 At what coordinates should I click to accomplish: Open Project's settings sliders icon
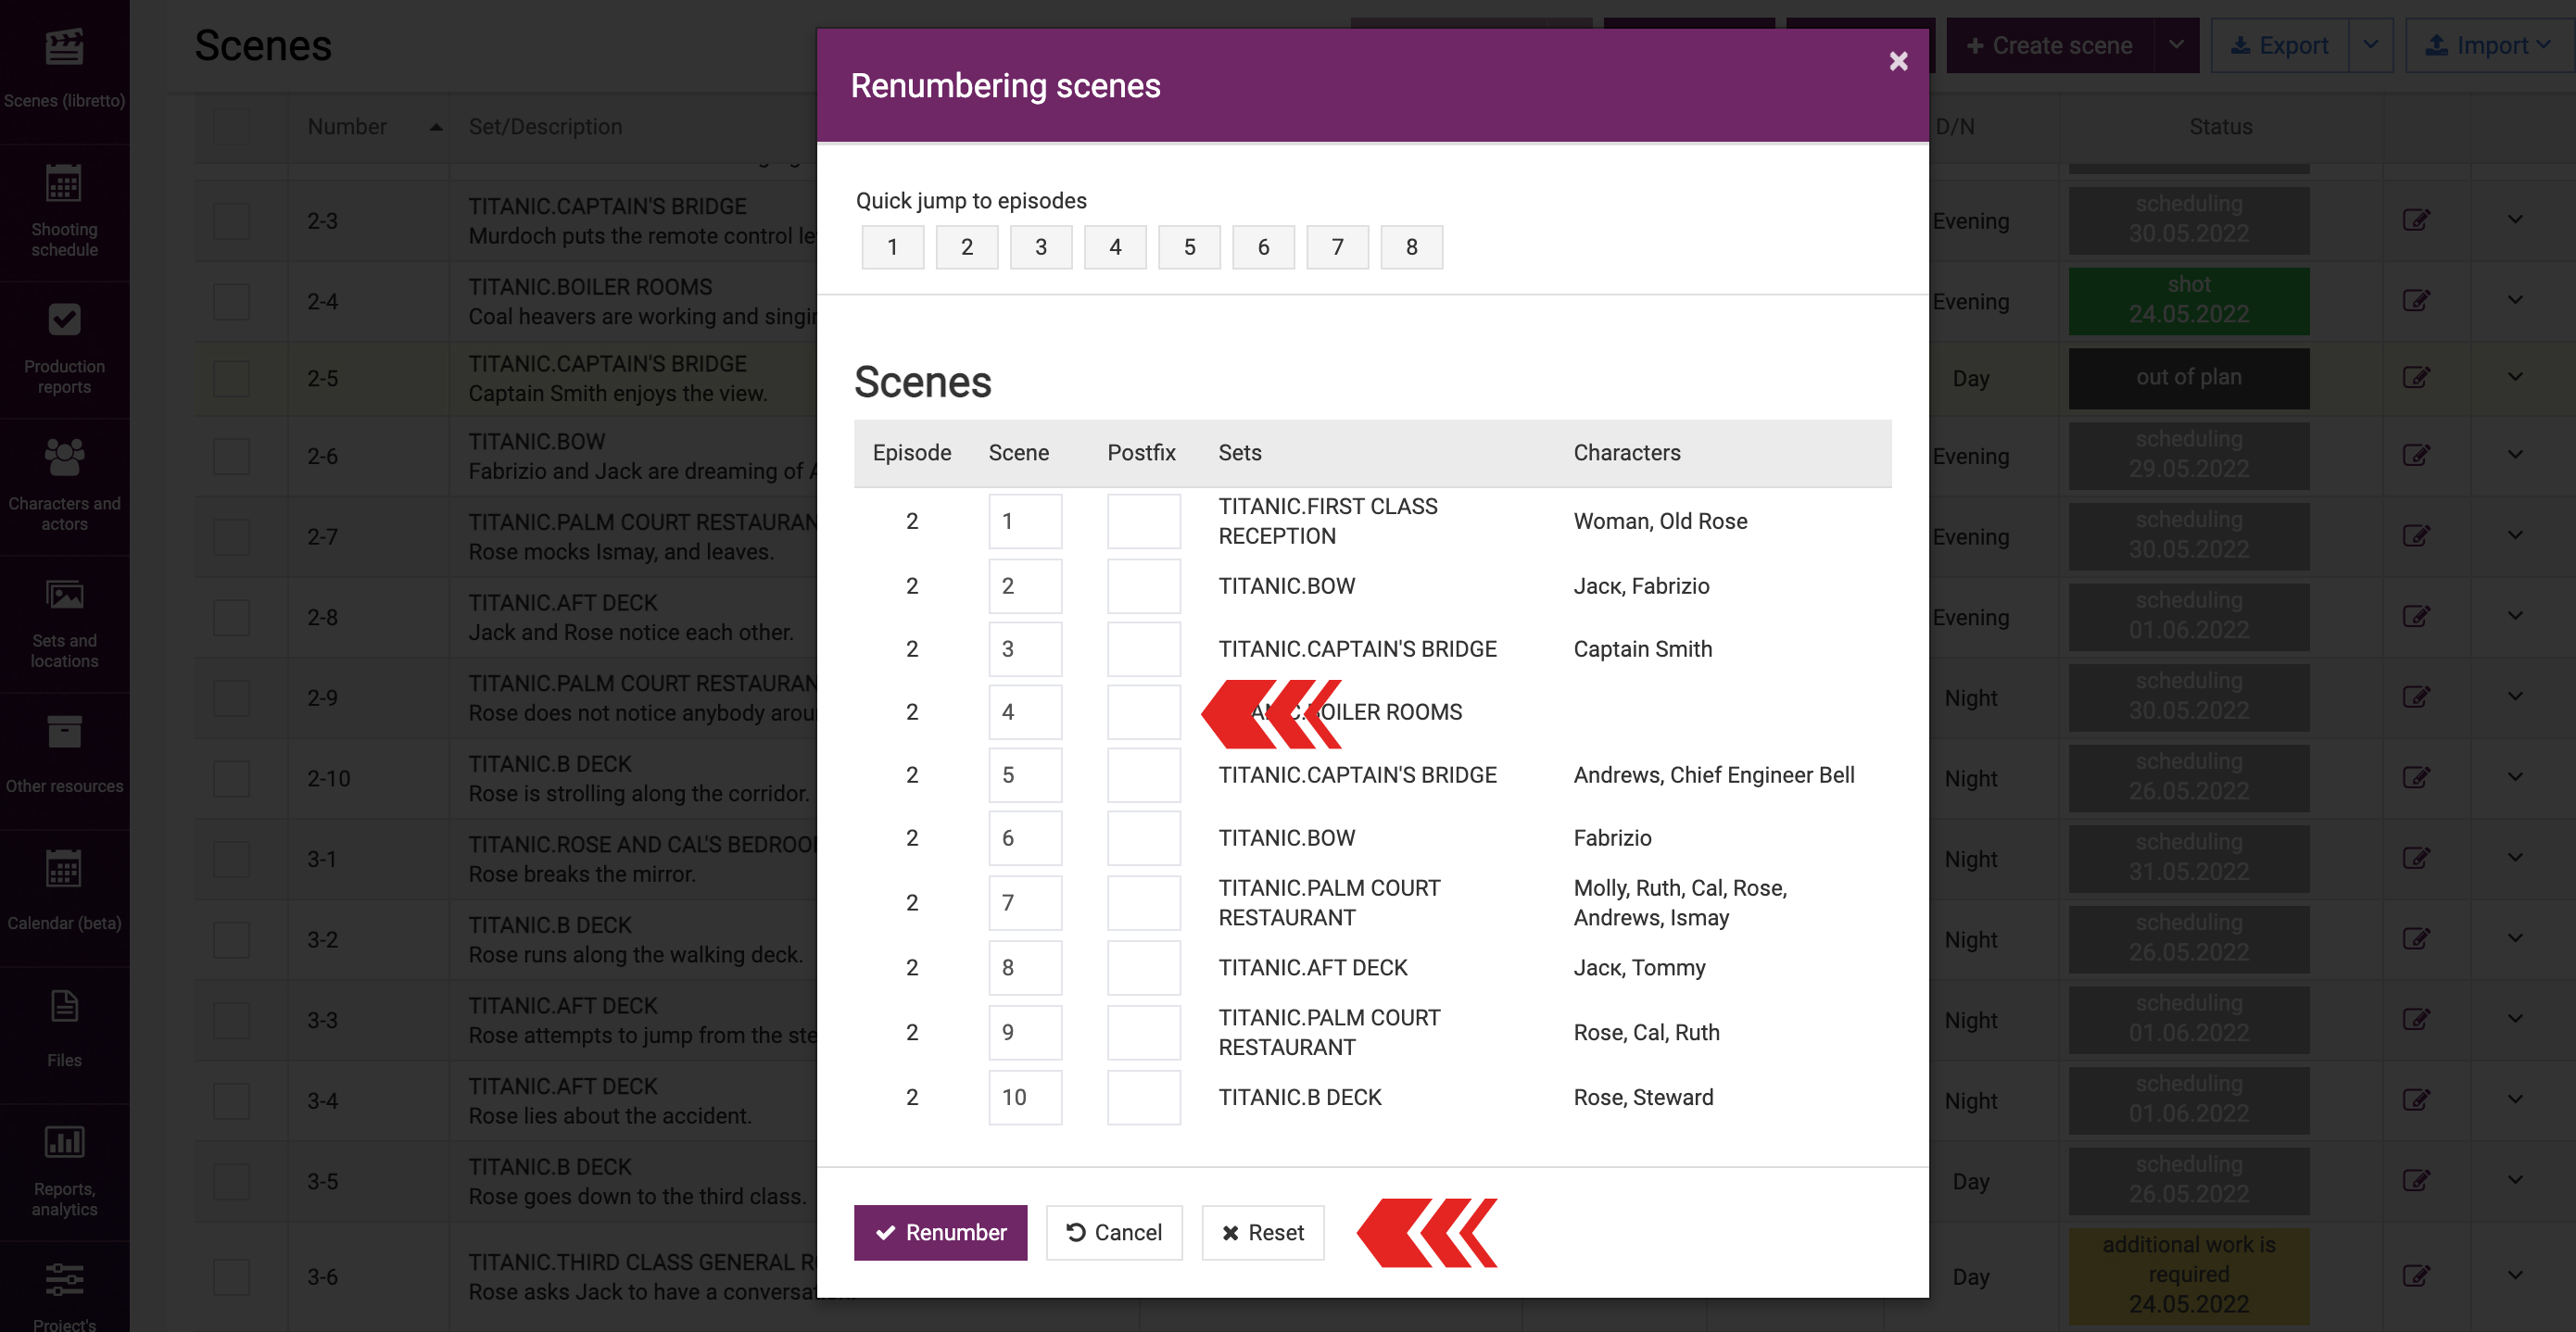64,1279
